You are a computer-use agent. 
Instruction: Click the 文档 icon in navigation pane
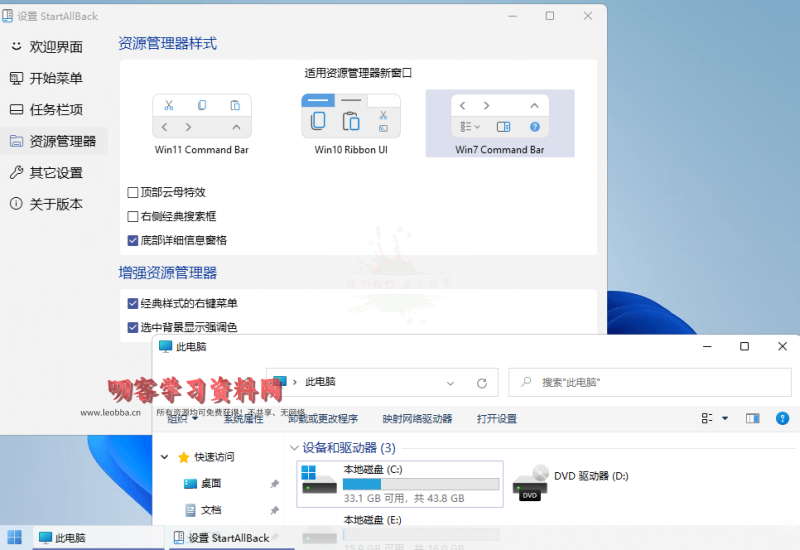[190, 510]
